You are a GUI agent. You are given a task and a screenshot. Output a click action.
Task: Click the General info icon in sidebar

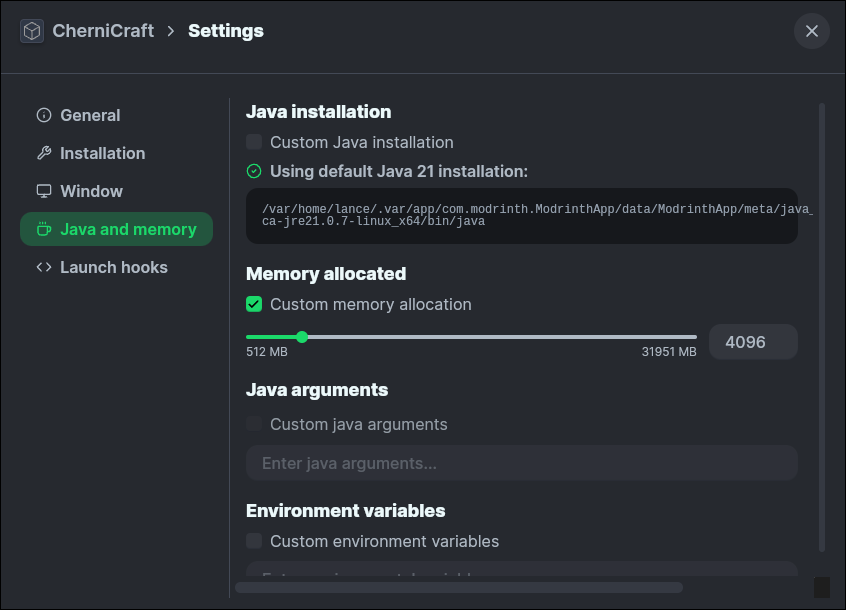tap(43, 115)
